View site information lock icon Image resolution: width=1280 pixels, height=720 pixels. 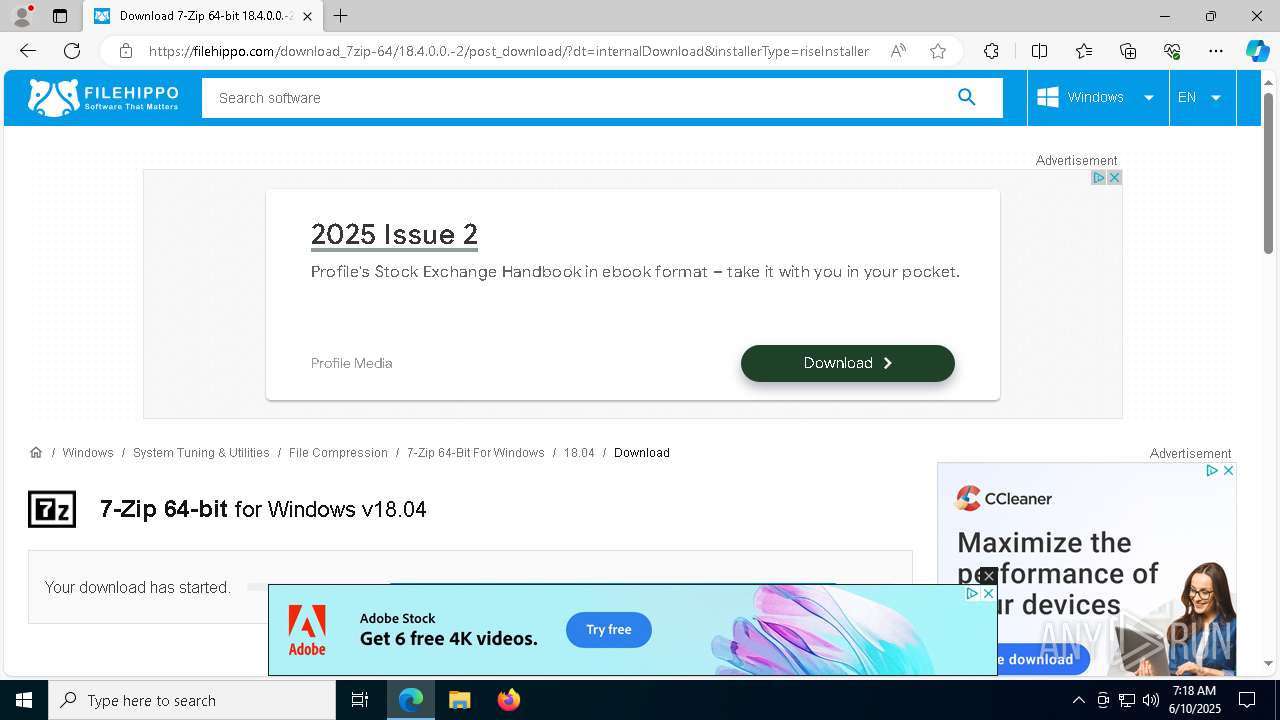coord(125,51)
